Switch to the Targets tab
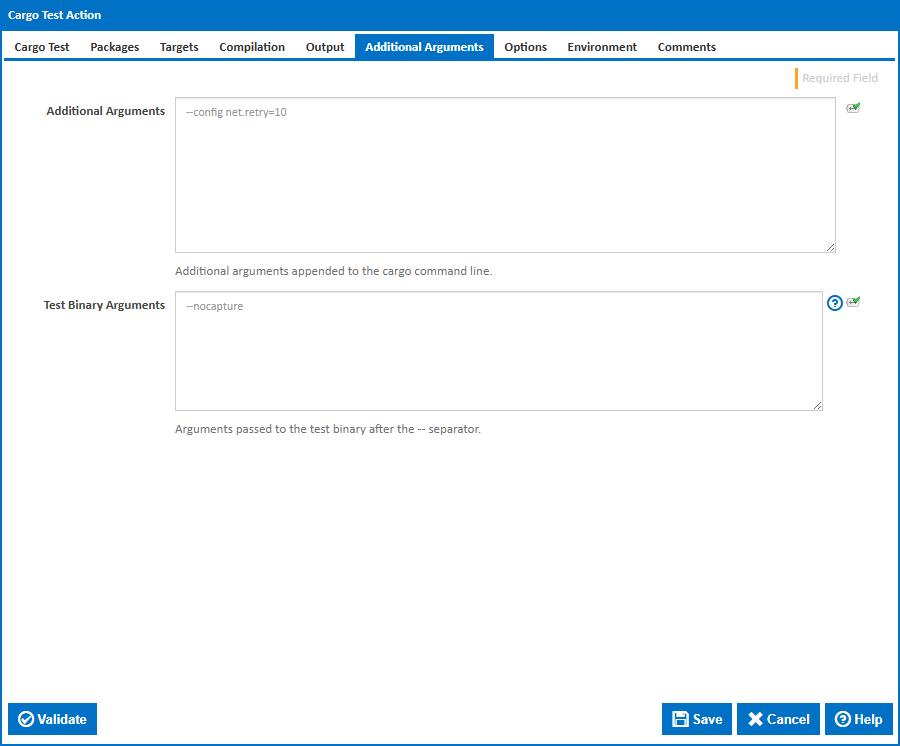 [178, 46]
